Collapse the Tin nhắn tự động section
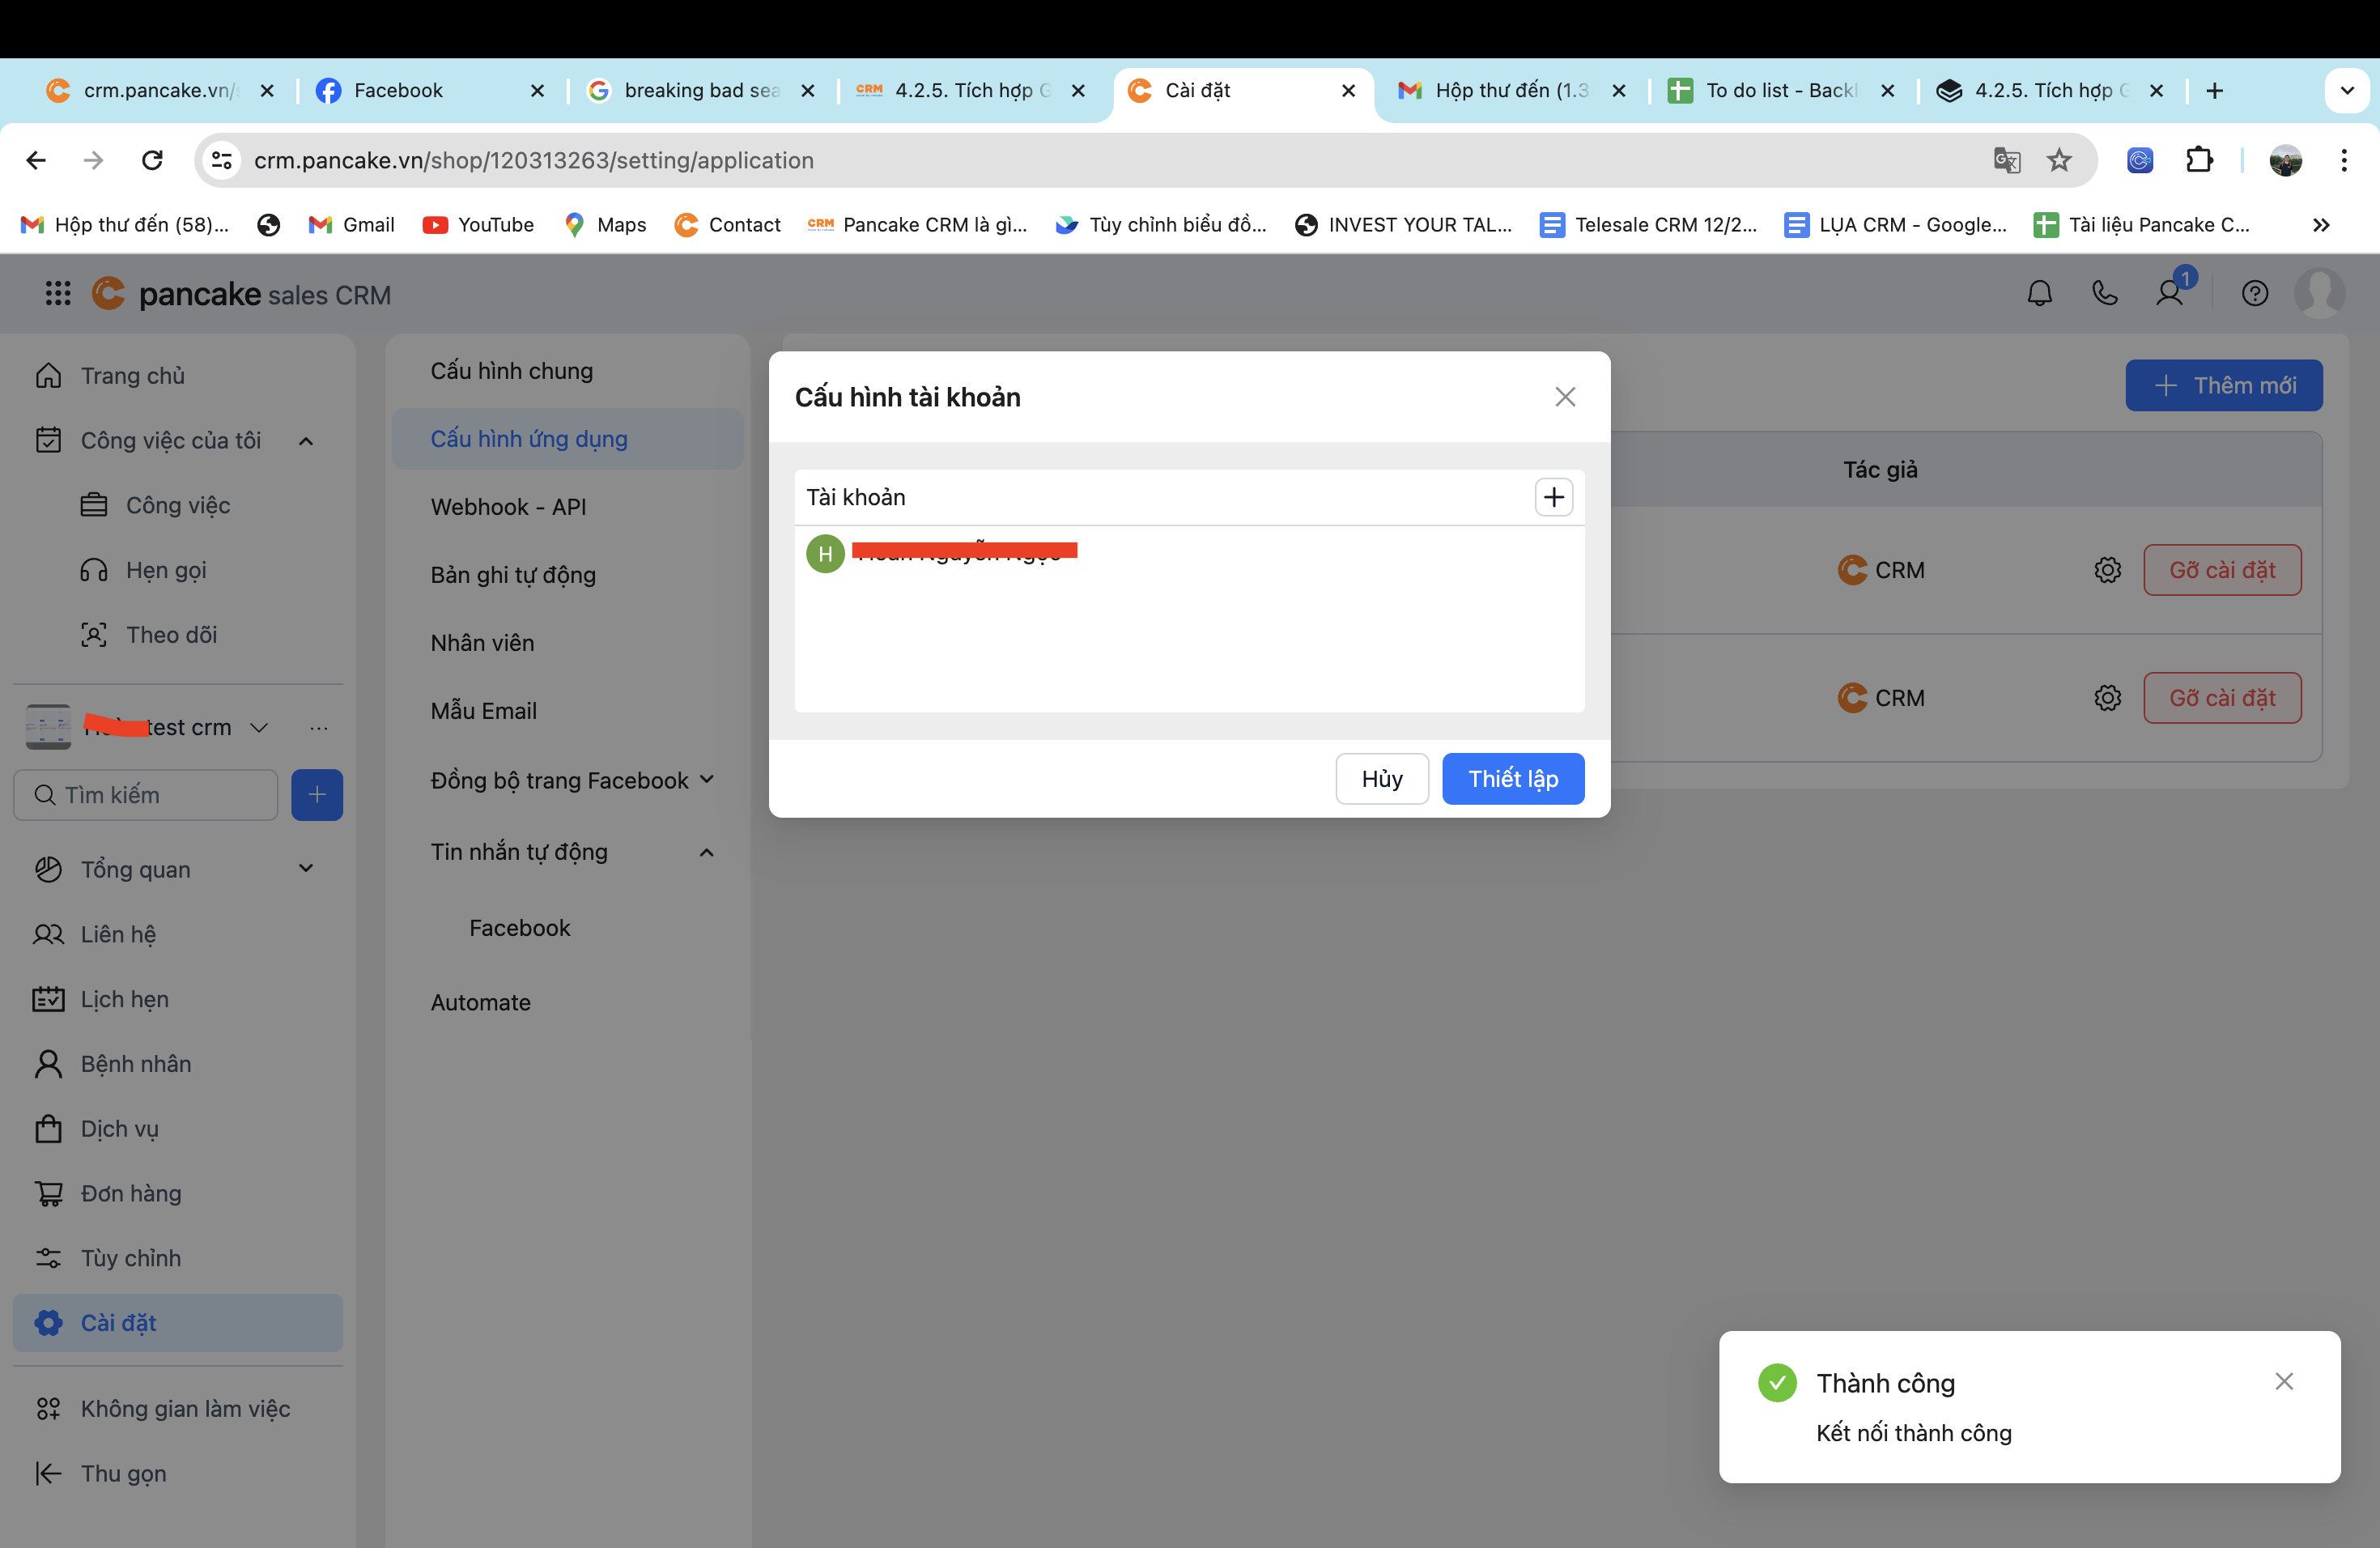The height and width of the screenshot is (1548, 2380). (707, 852)
